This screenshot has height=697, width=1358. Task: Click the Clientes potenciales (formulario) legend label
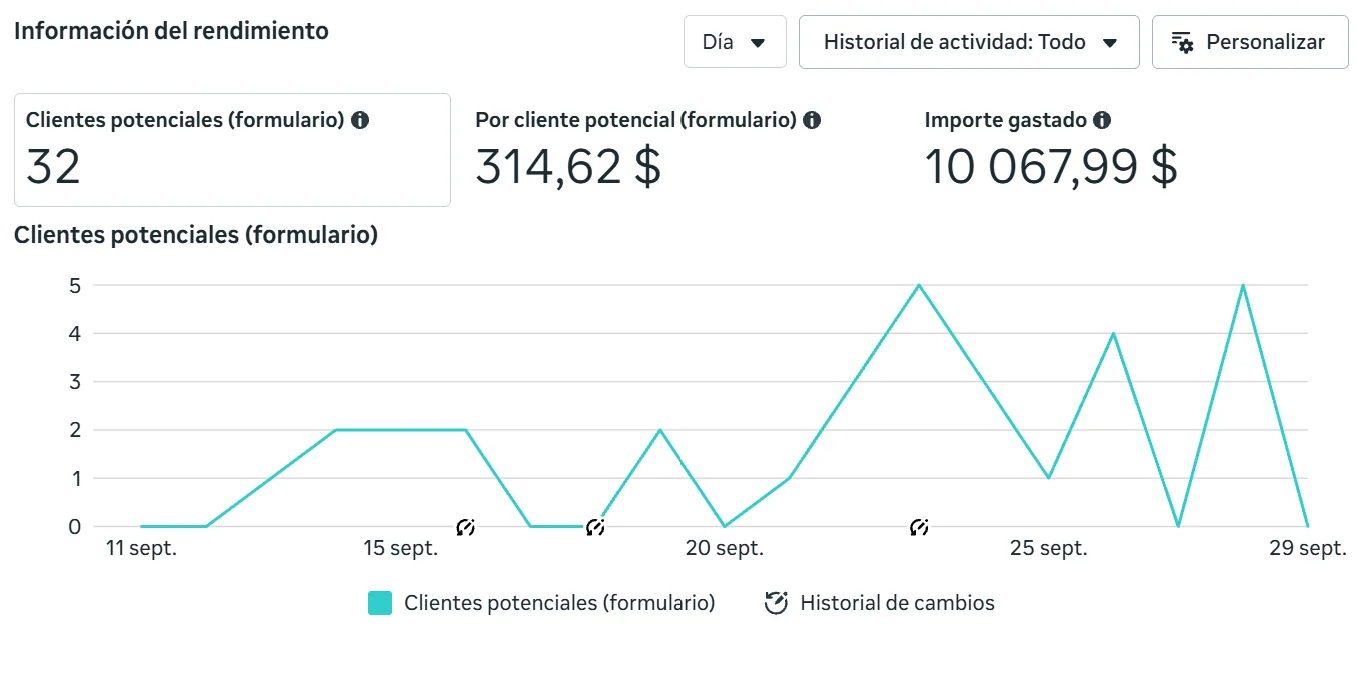560,603
